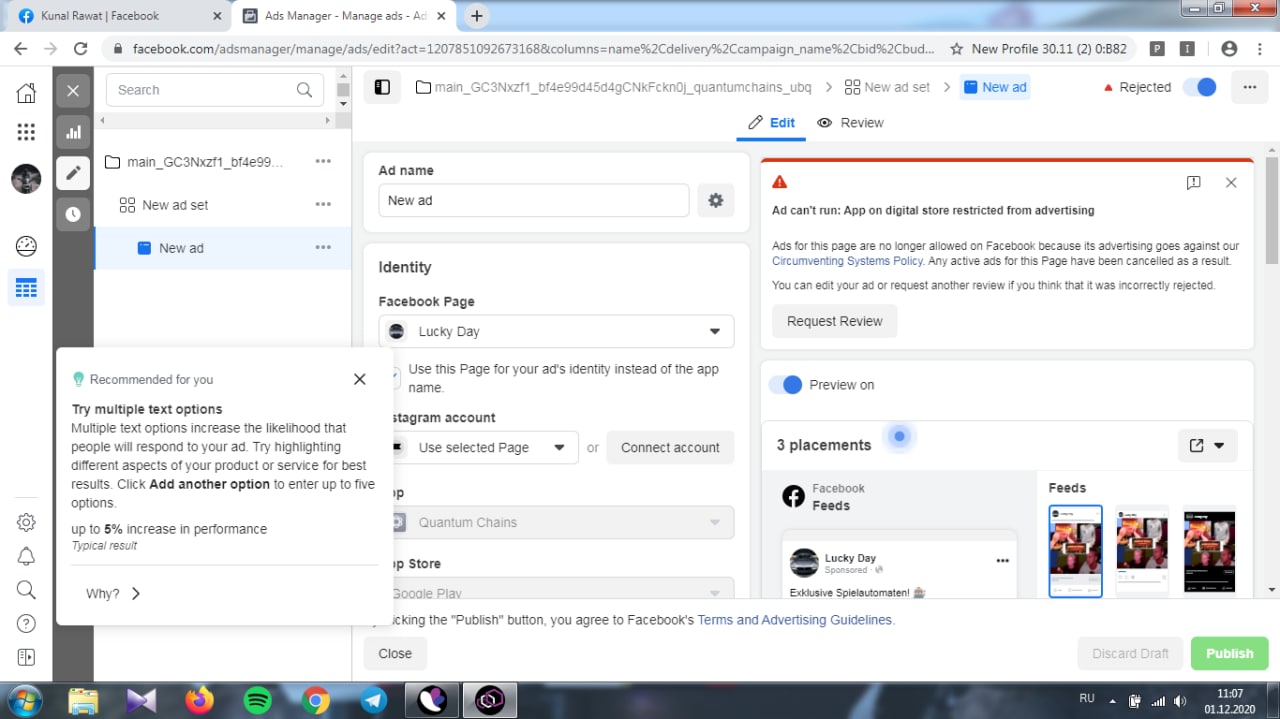Open the Facebook Page Lucky Day dropdown
The image size is (1280, 719).
(x=556, y=331)
